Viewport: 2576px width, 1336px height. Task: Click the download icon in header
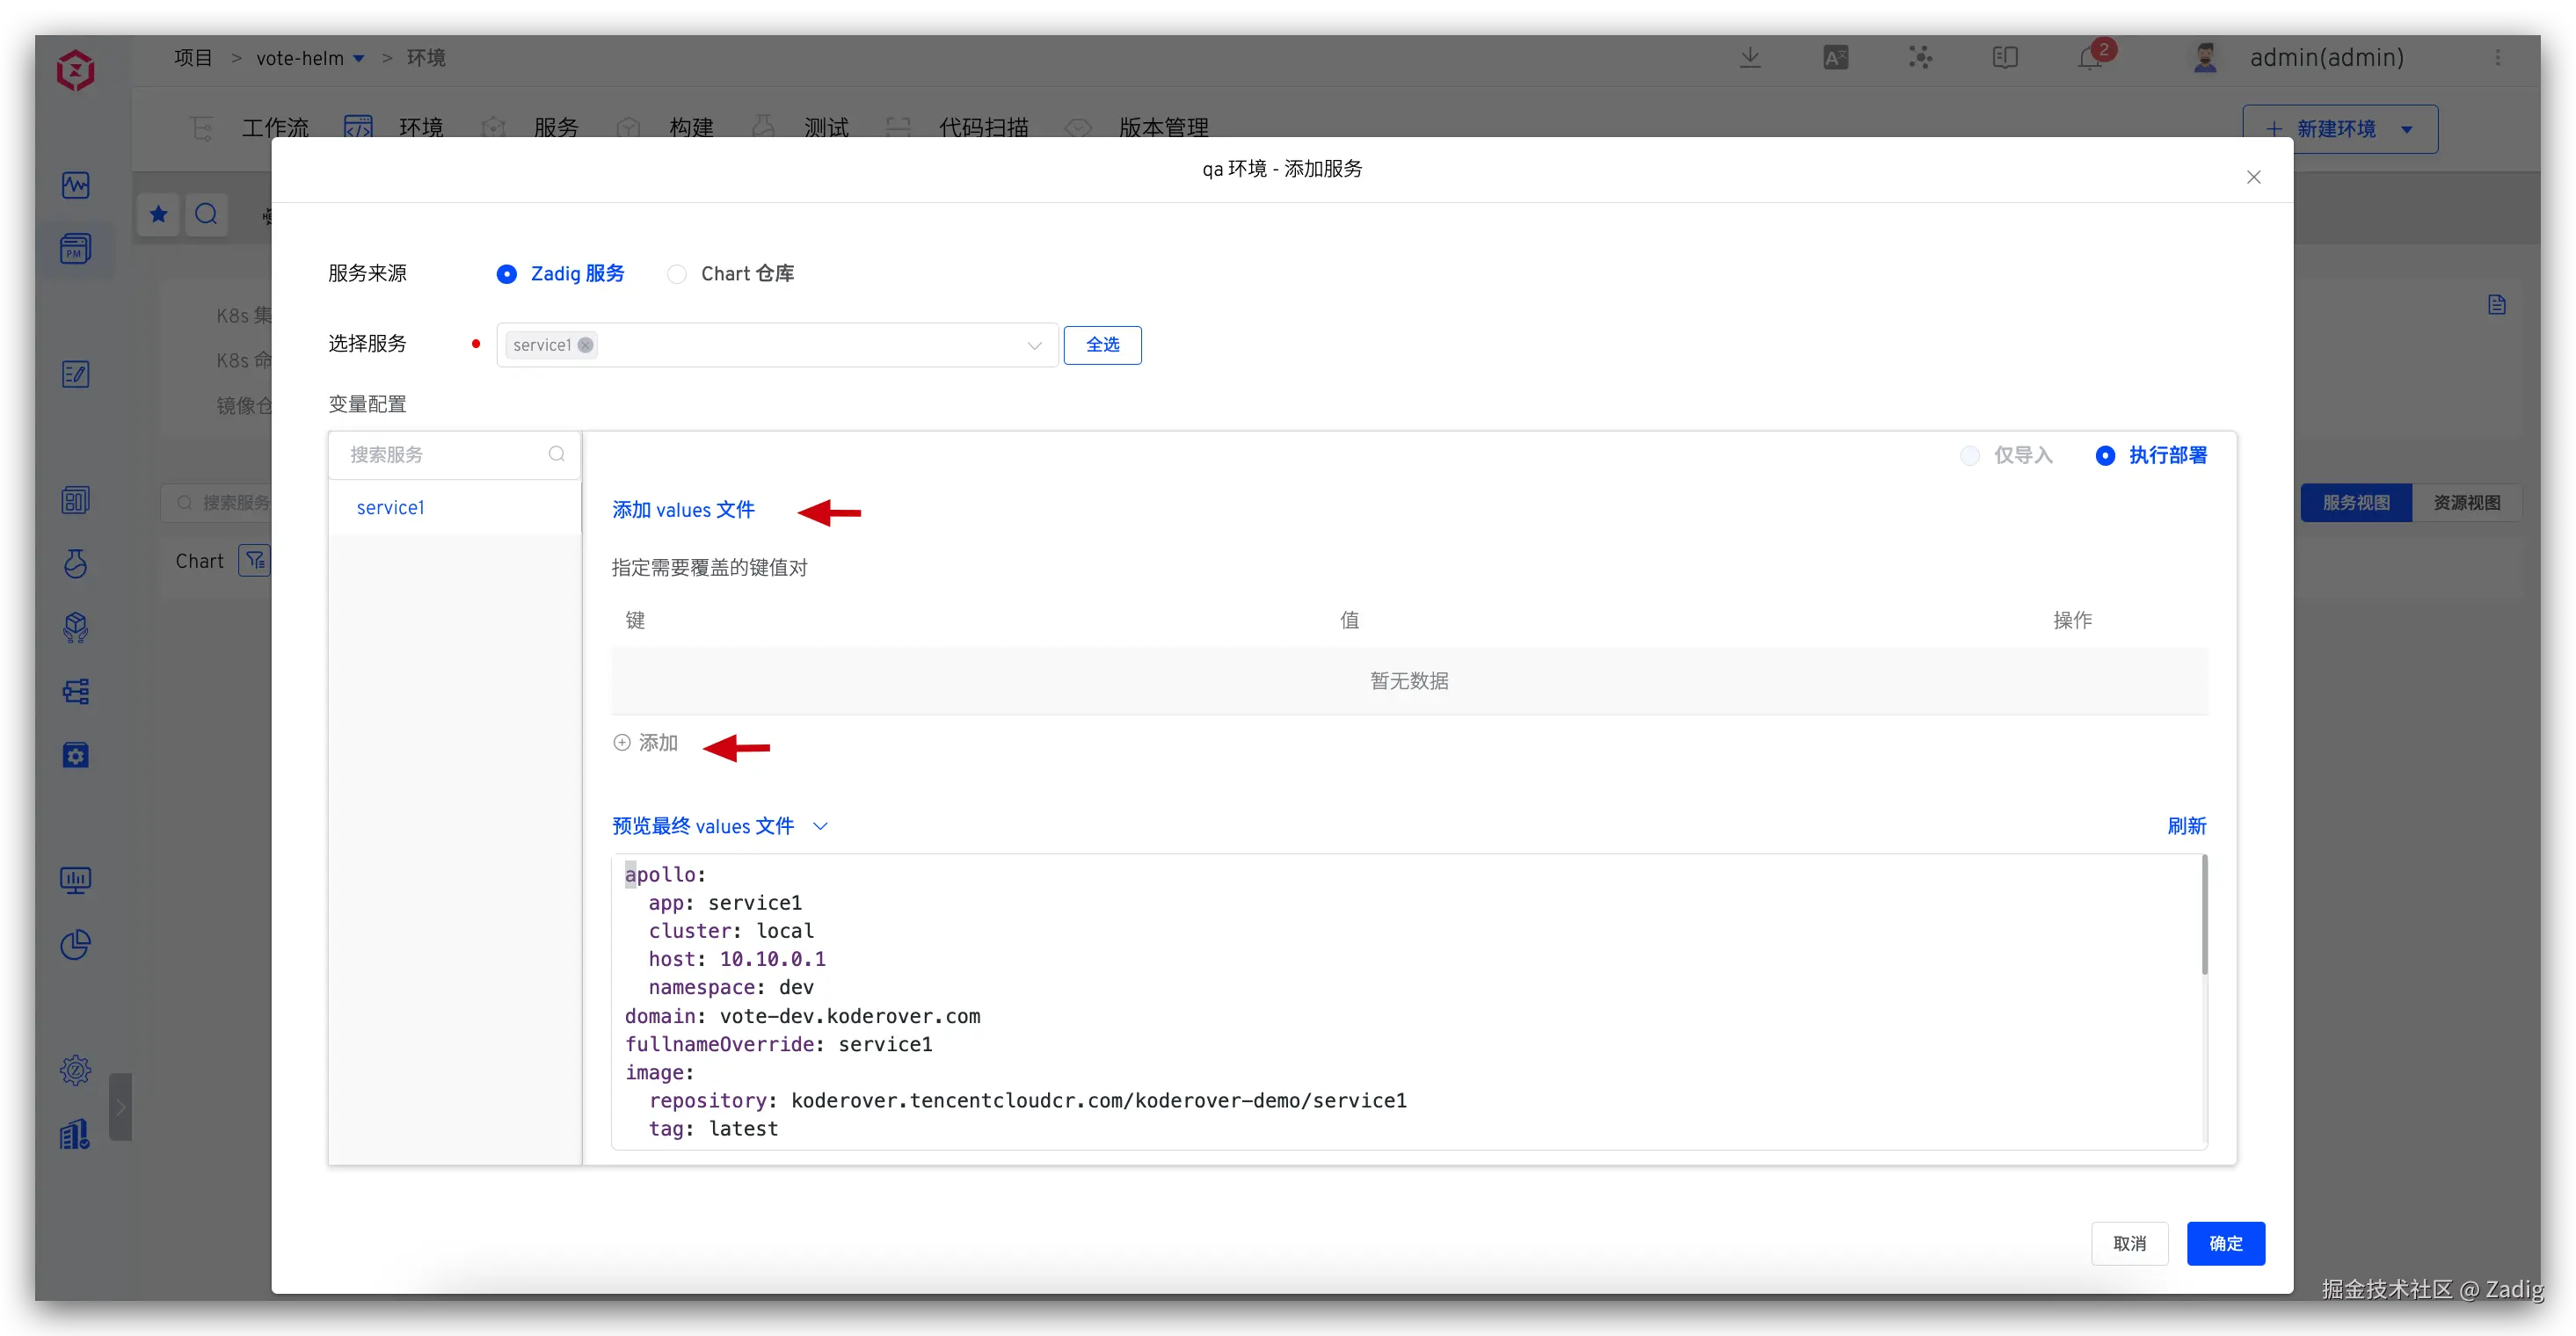1750,58
